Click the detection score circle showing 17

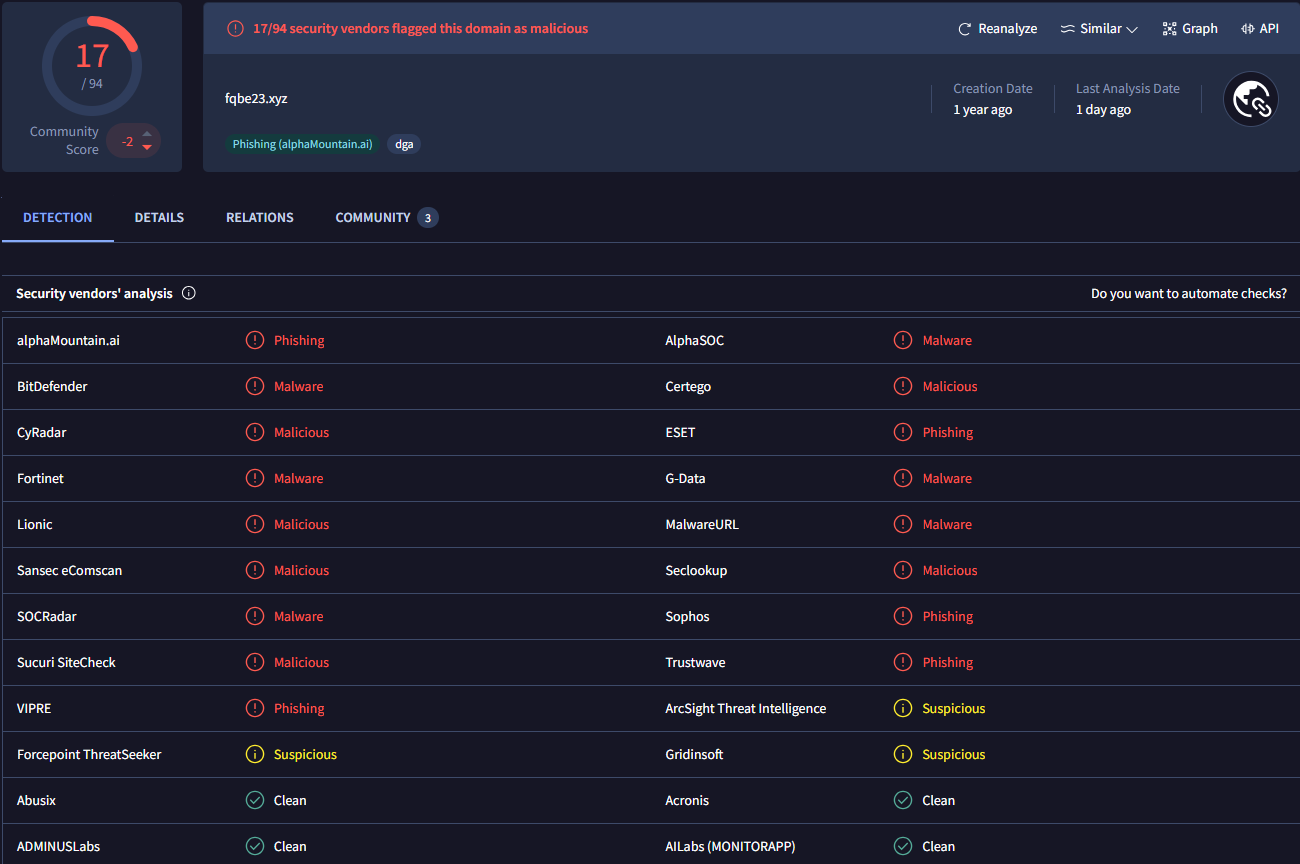pyautogui.click(x=92, y=65)
